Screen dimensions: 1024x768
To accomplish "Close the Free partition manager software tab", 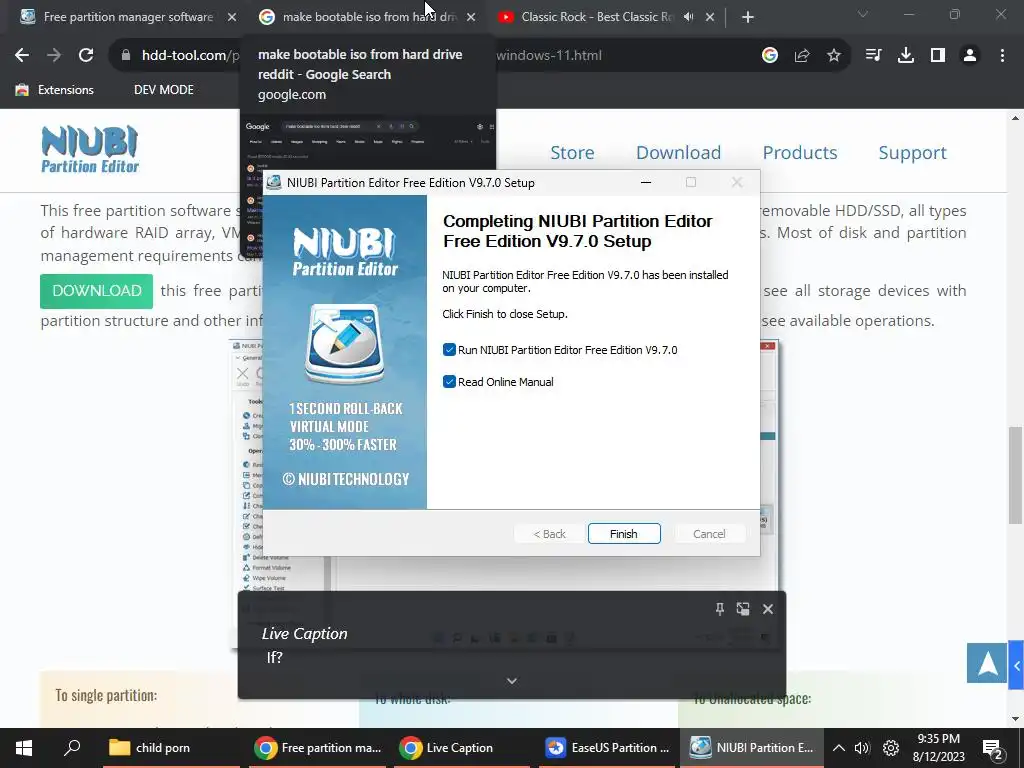I will 232,18.
